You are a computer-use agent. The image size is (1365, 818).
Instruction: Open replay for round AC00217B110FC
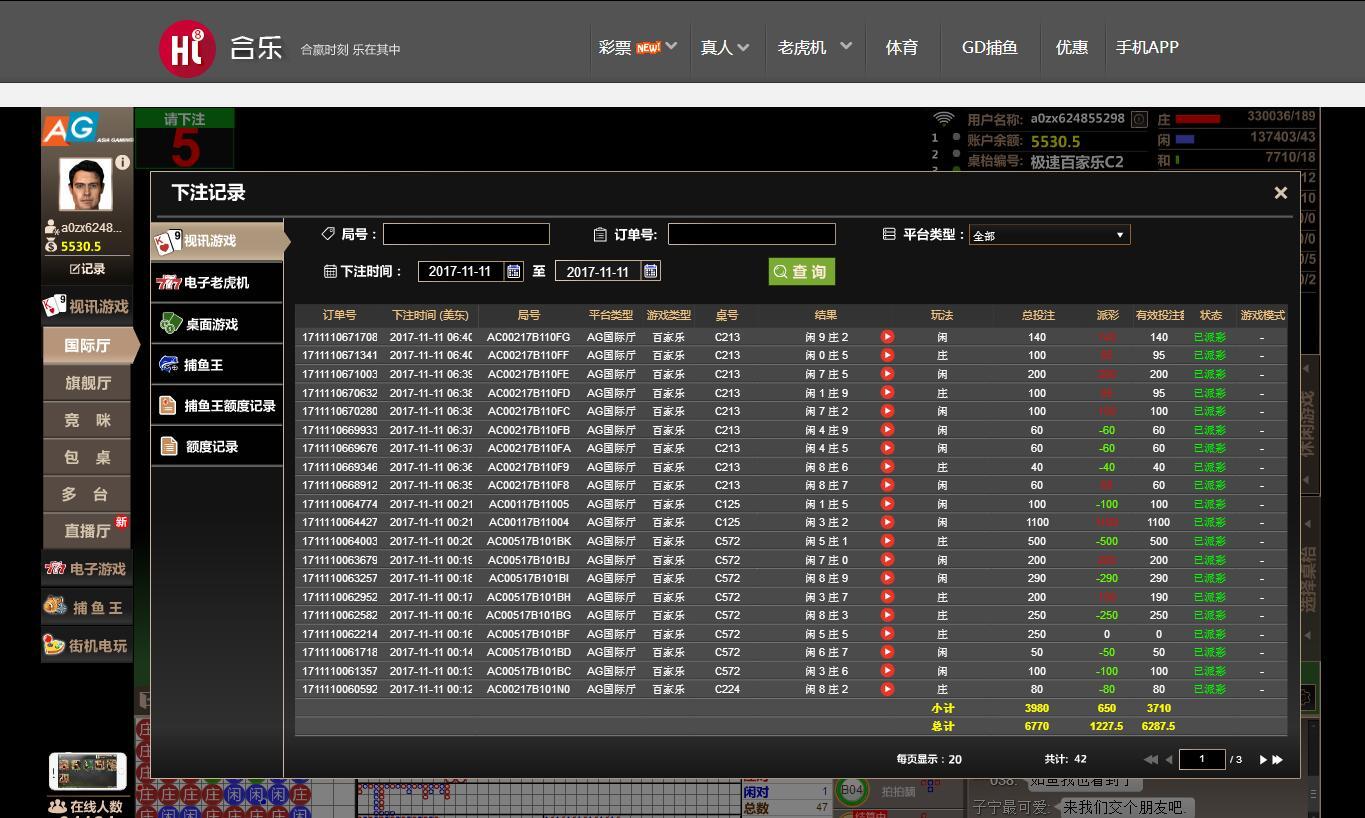click(x=887, y=411)
